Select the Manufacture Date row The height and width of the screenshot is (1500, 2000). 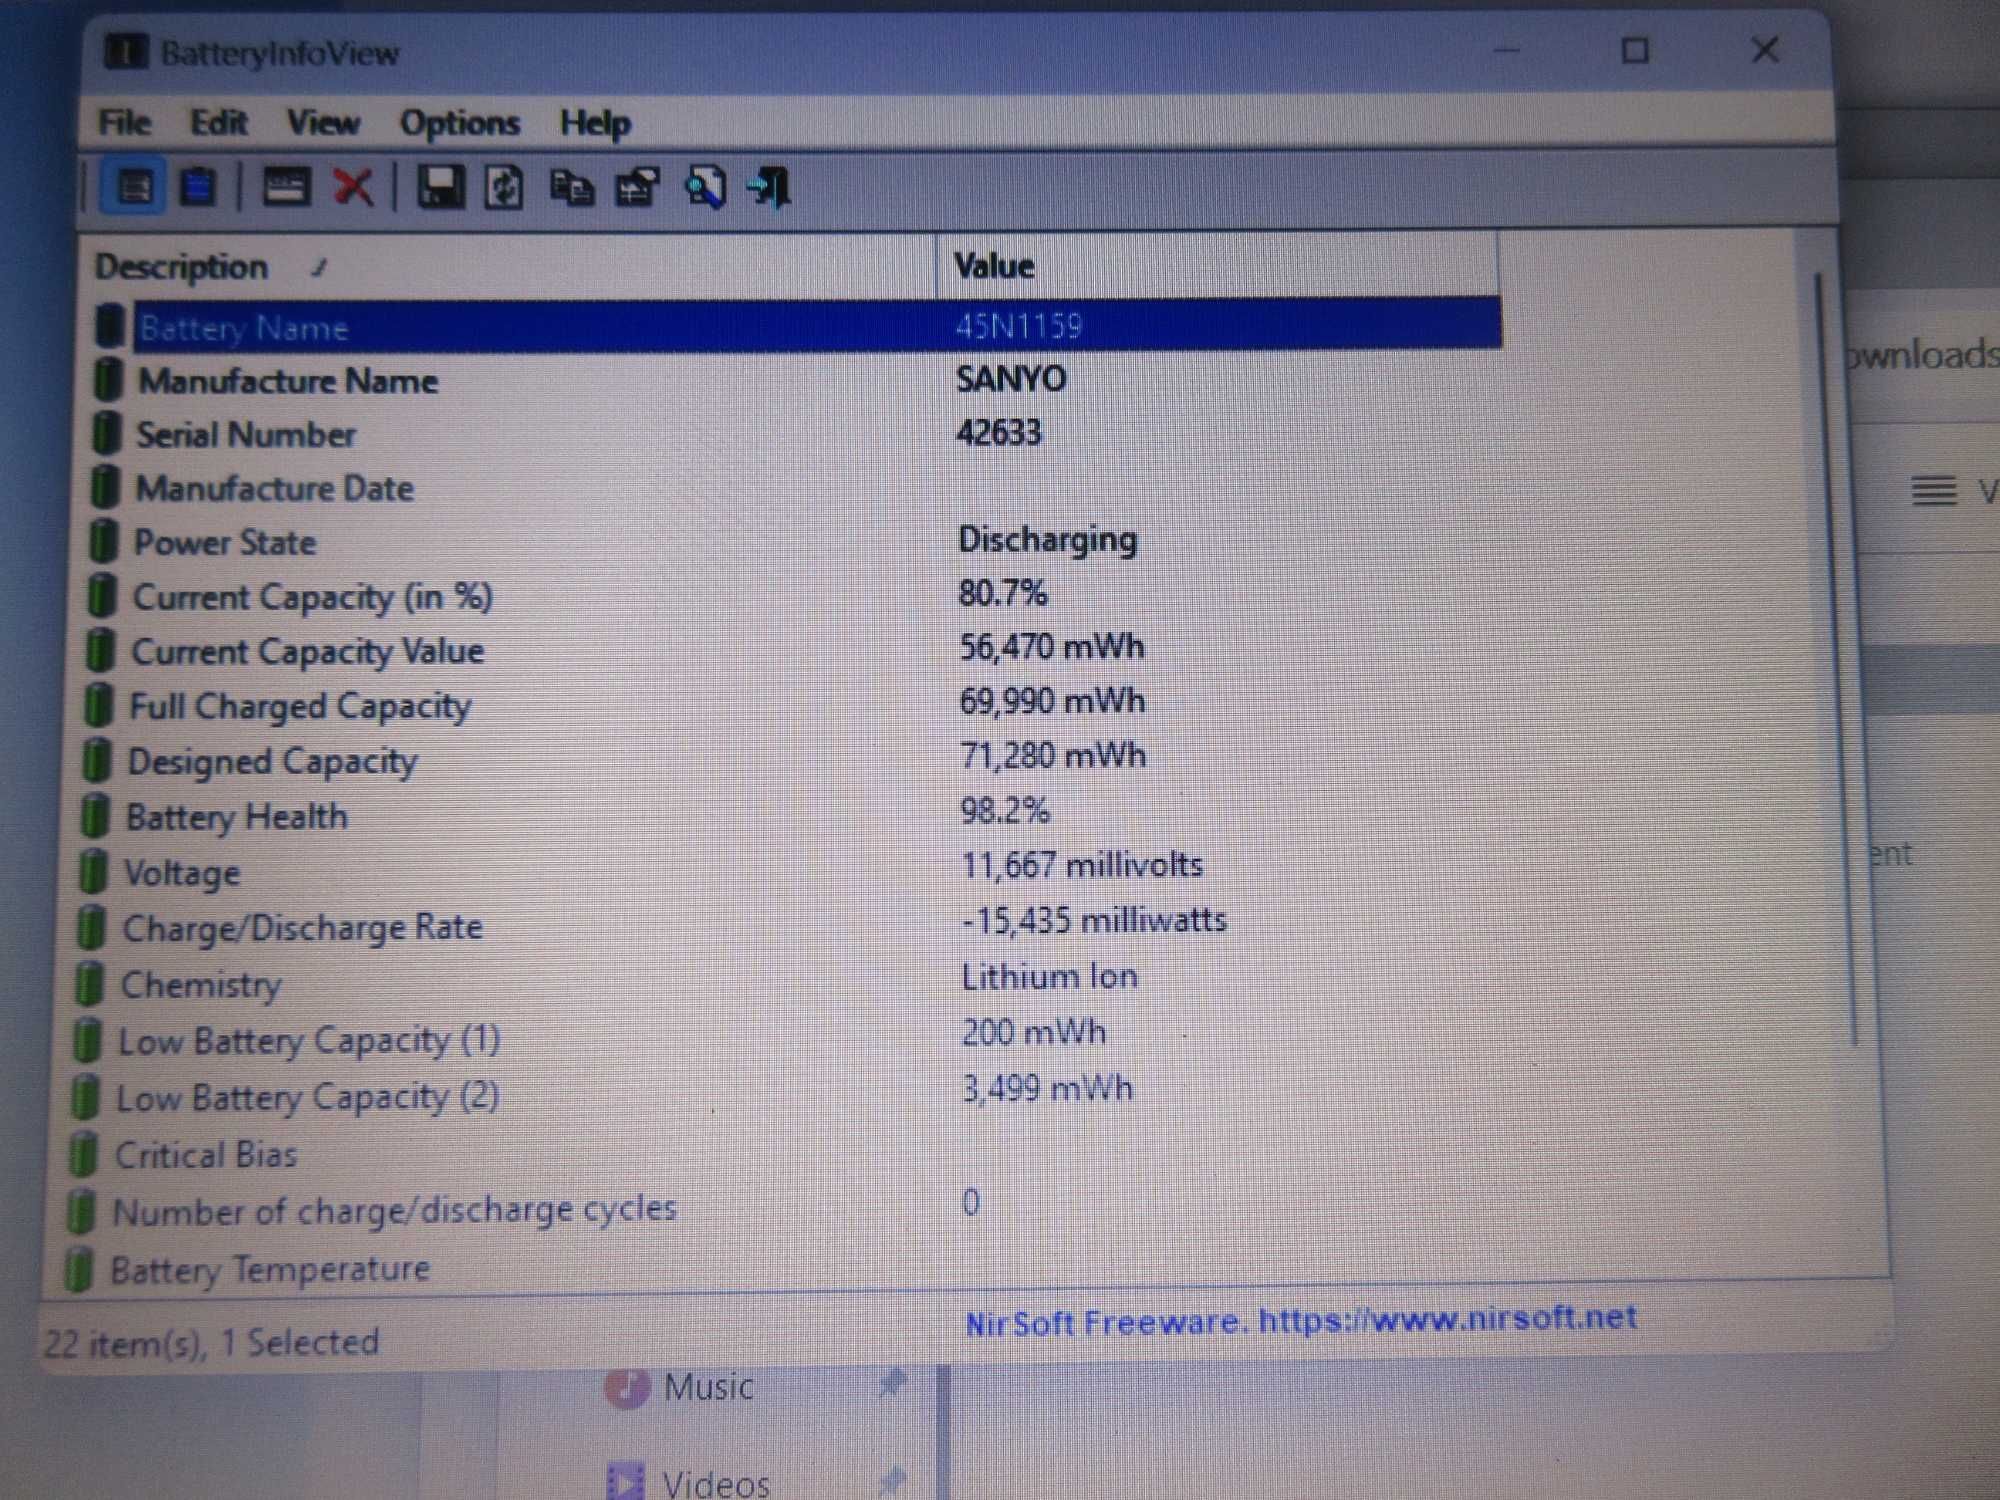(x=795, y=488)
